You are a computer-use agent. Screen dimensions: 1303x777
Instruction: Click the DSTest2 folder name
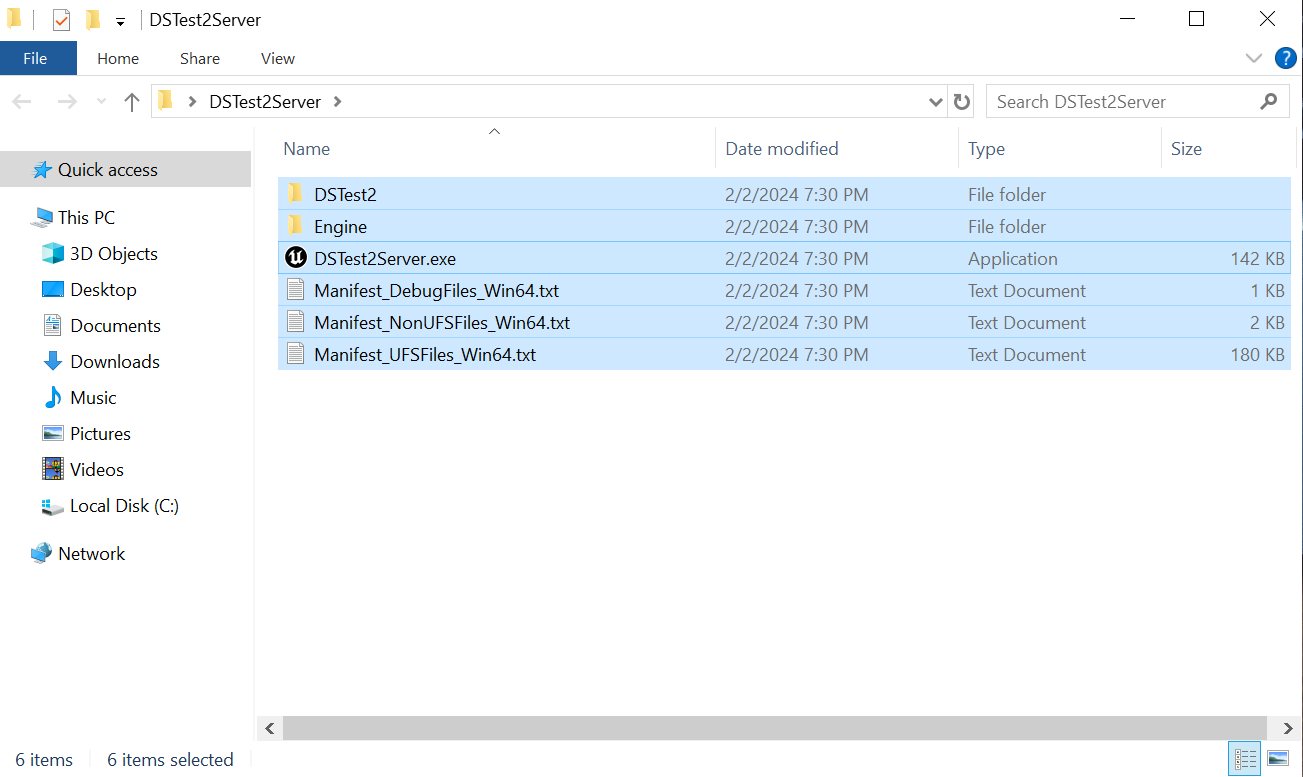pos(345,195)
